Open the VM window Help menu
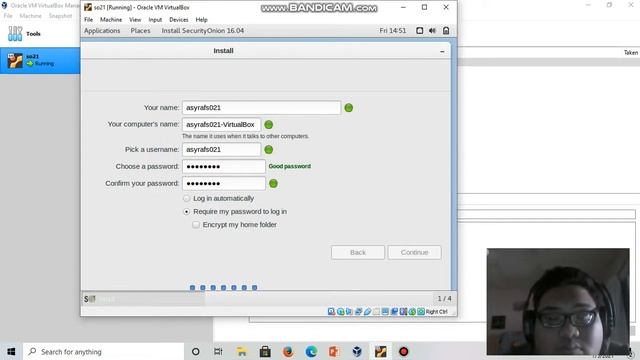This screenshot has width=640, height=360. click(x=201, y=20)
